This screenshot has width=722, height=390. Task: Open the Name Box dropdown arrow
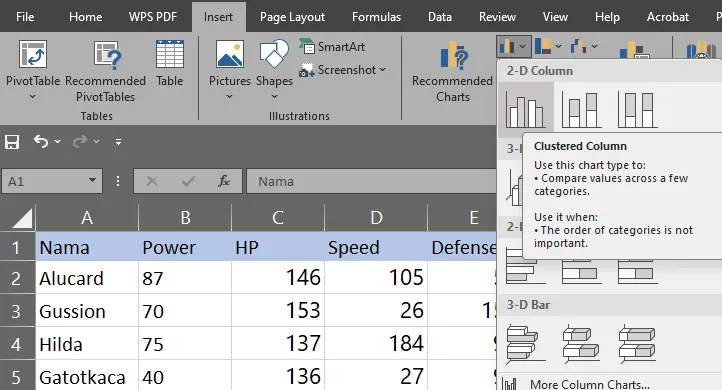click(93, 180)
